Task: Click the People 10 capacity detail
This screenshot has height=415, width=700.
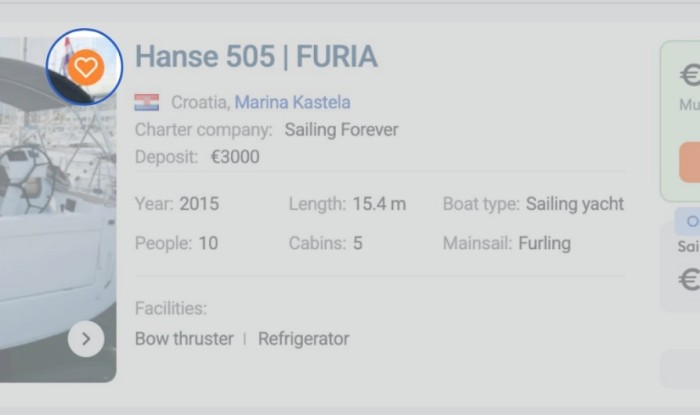Action: [207, 243]
